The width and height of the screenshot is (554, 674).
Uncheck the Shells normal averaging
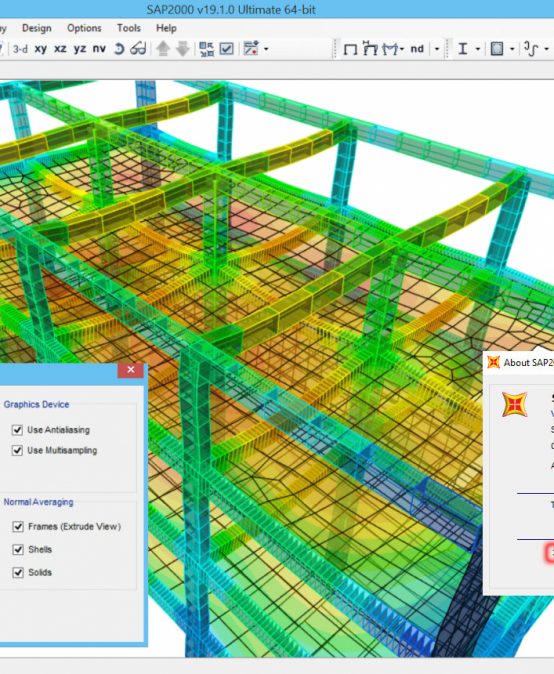(x=18, y=549)
